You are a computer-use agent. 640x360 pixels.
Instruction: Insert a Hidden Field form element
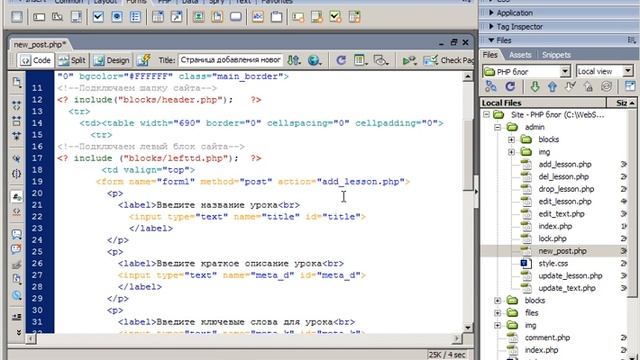point(58,17)
